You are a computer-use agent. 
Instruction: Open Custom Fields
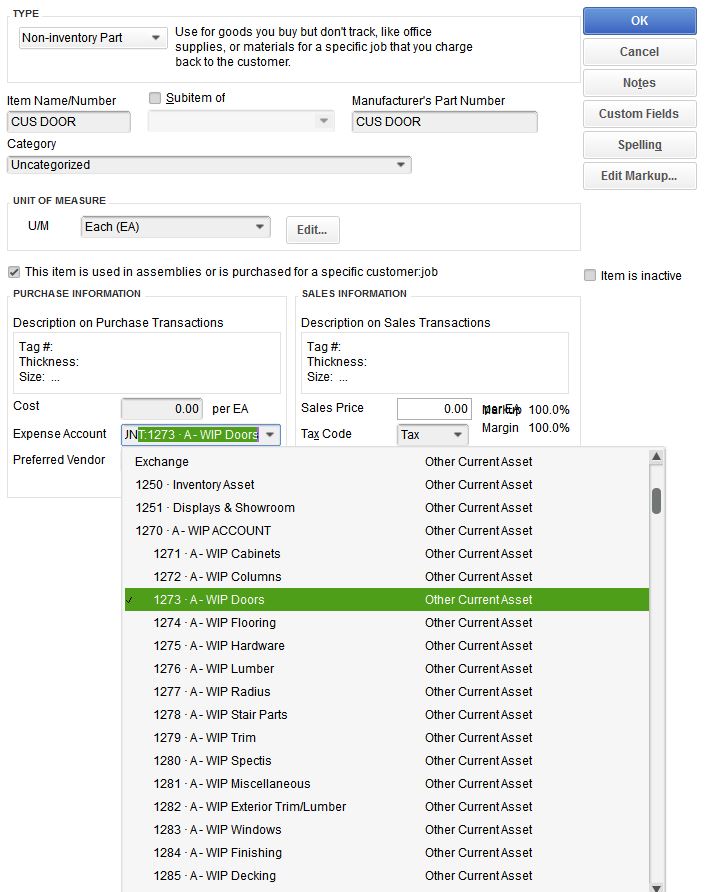click(x=639, y=114)
